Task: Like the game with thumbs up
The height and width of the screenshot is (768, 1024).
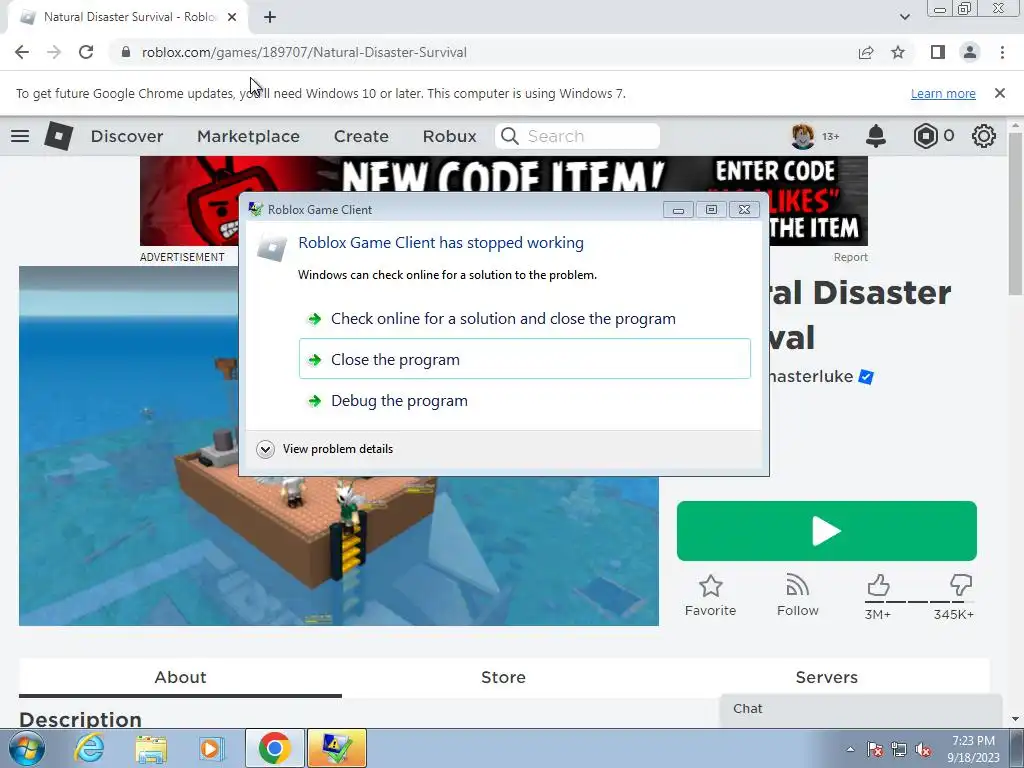Action: [x=878, y=585]
